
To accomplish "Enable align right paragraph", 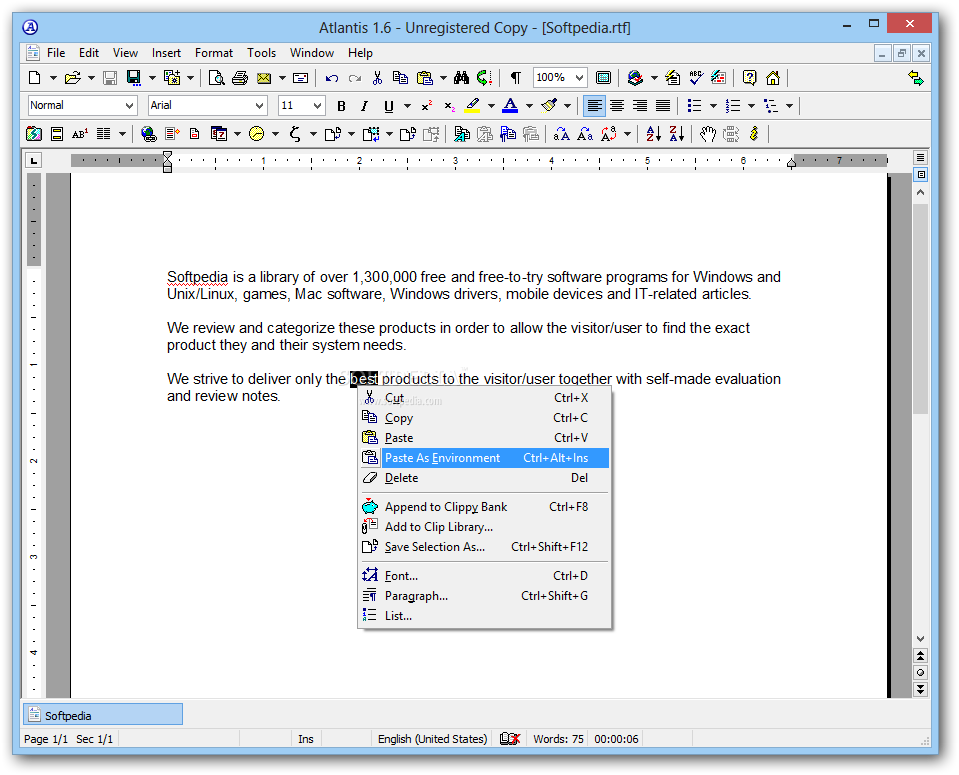I will coord(640,106).
